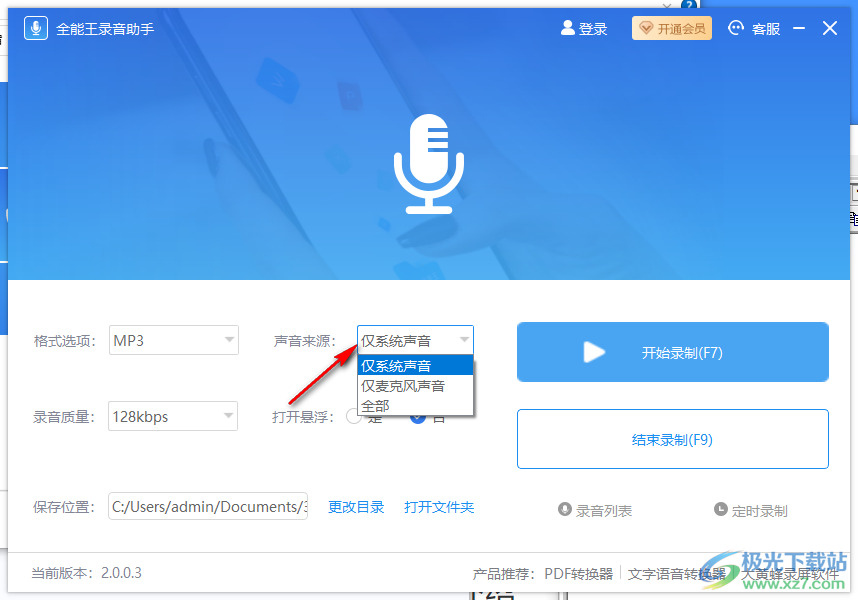
Task: Click the microphone logo in the title bar
Action: coord(35,27)
